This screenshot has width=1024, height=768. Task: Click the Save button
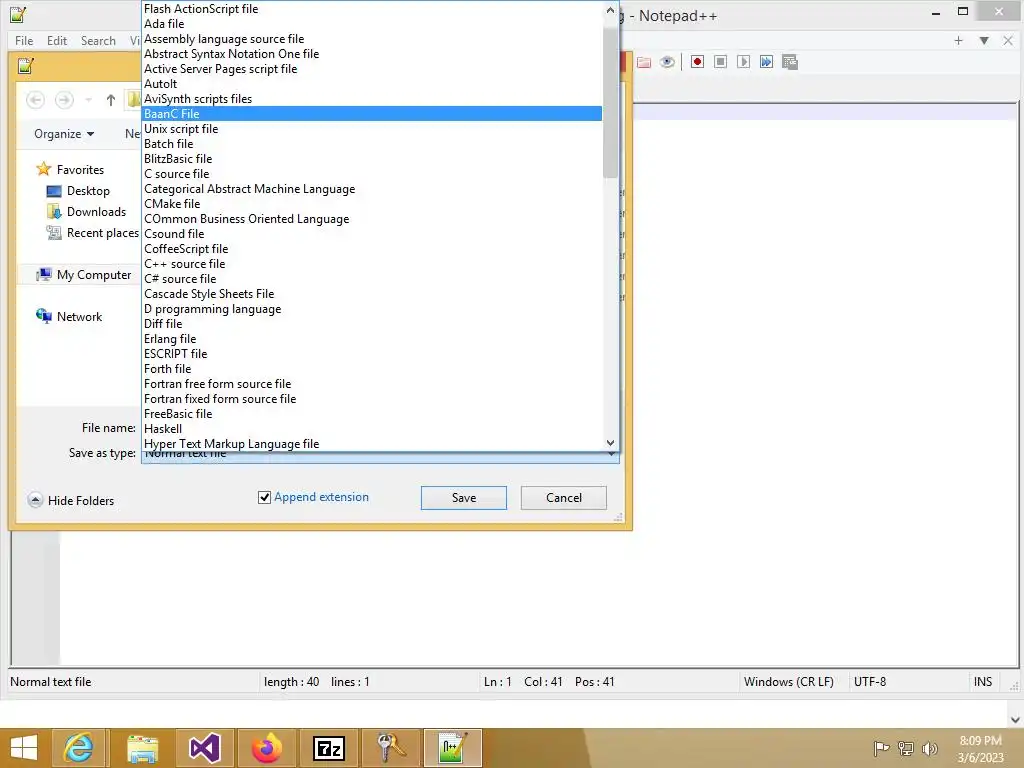[464, 498]
